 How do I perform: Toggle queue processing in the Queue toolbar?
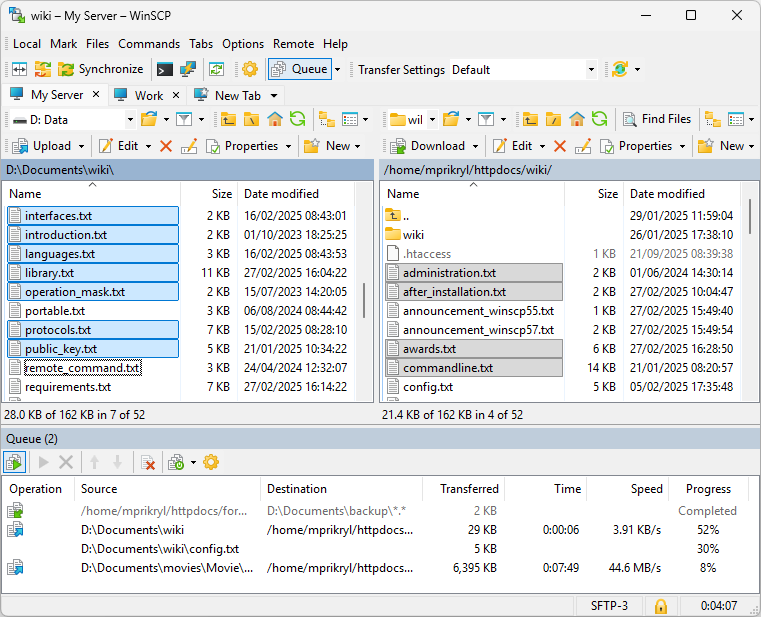coord(15,462)
